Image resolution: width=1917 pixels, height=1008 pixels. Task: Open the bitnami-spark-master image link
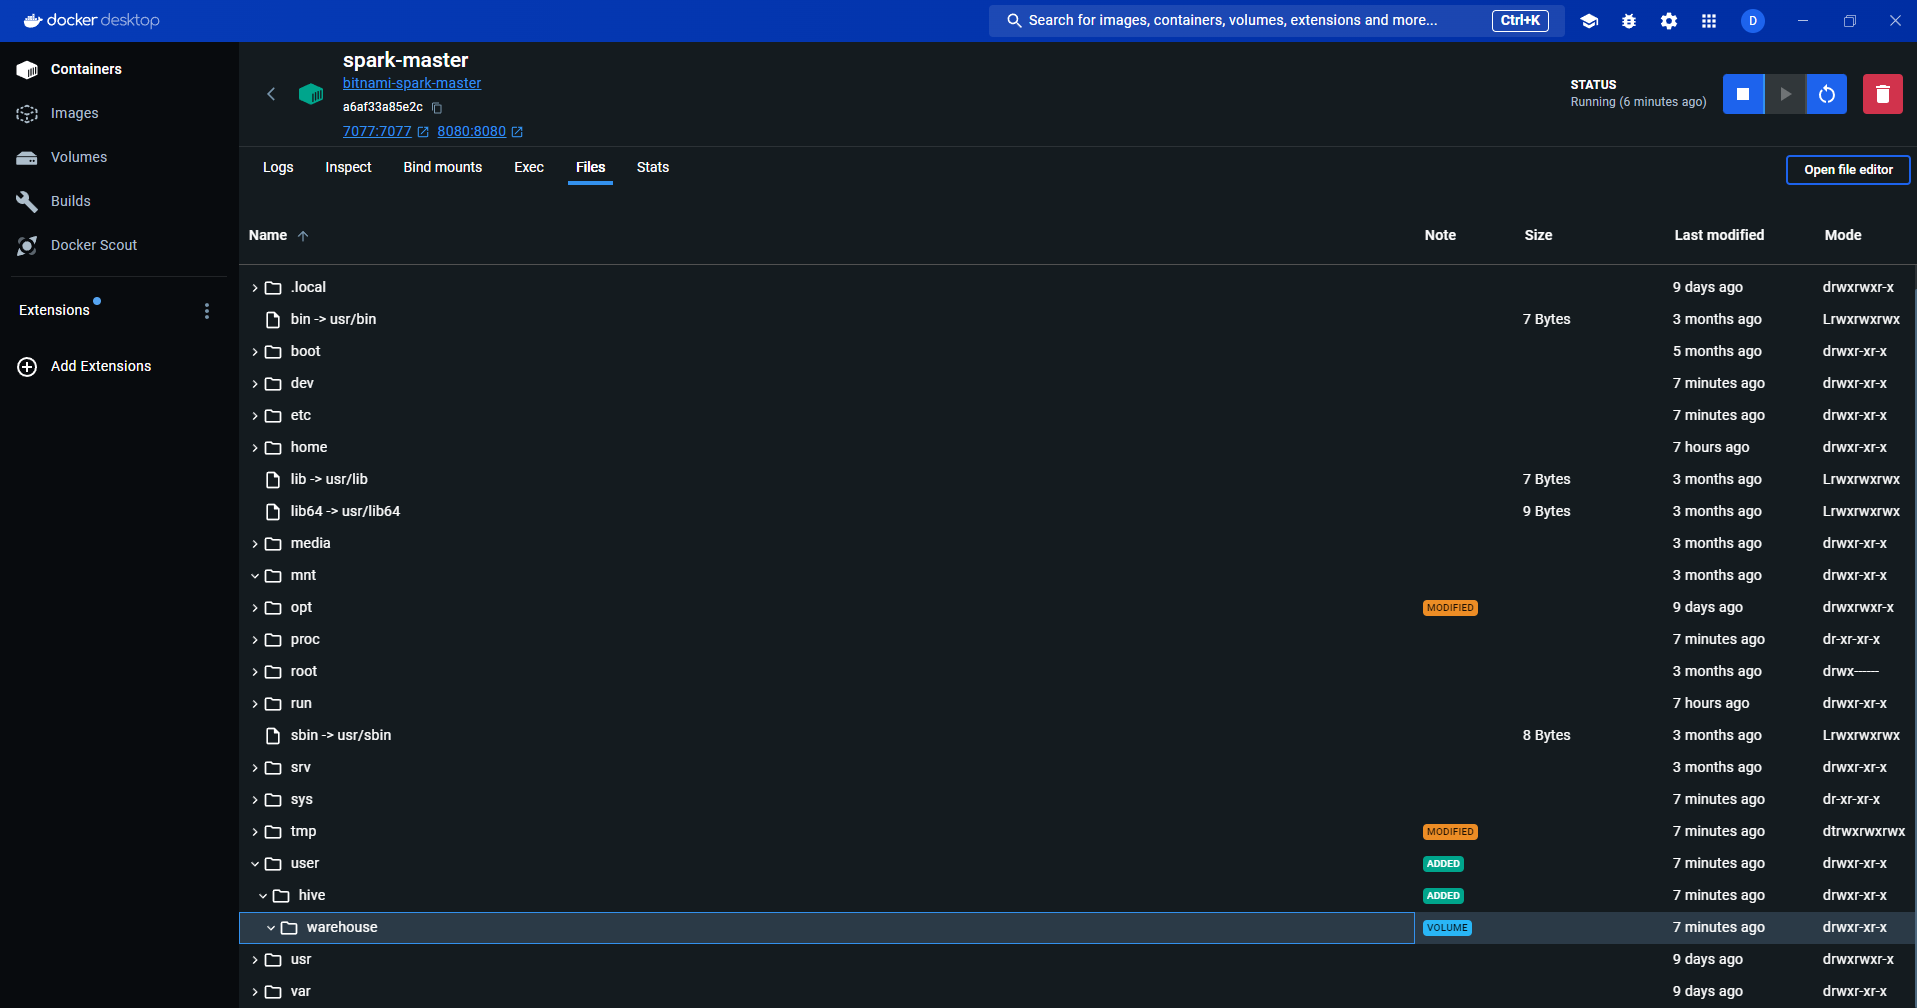click(411, 83)
